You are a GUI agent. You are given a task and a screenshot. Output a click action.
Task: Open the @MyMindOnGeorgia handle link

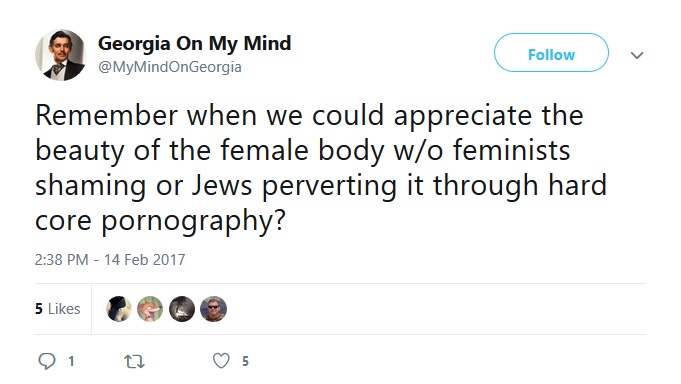pyautogui.click(x=170, y=67)
